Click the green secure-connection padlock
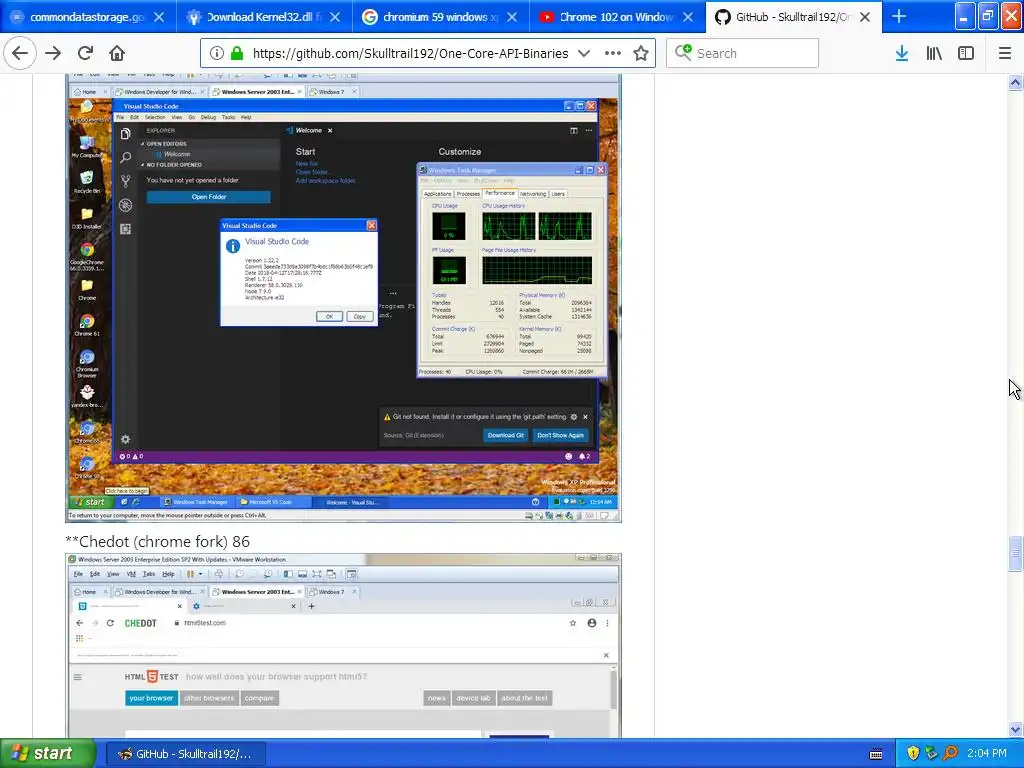 [x=237, y=54]
